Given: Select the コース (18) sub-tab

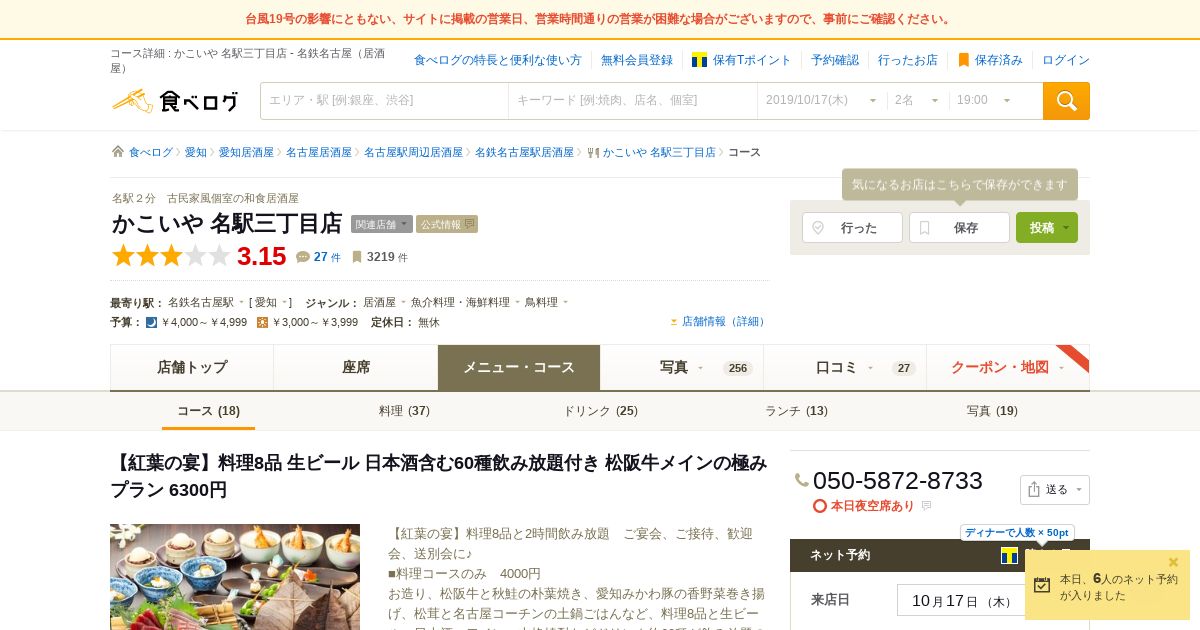Looking at the screenshot, I should pyautogui.click(x=208, y=411).
